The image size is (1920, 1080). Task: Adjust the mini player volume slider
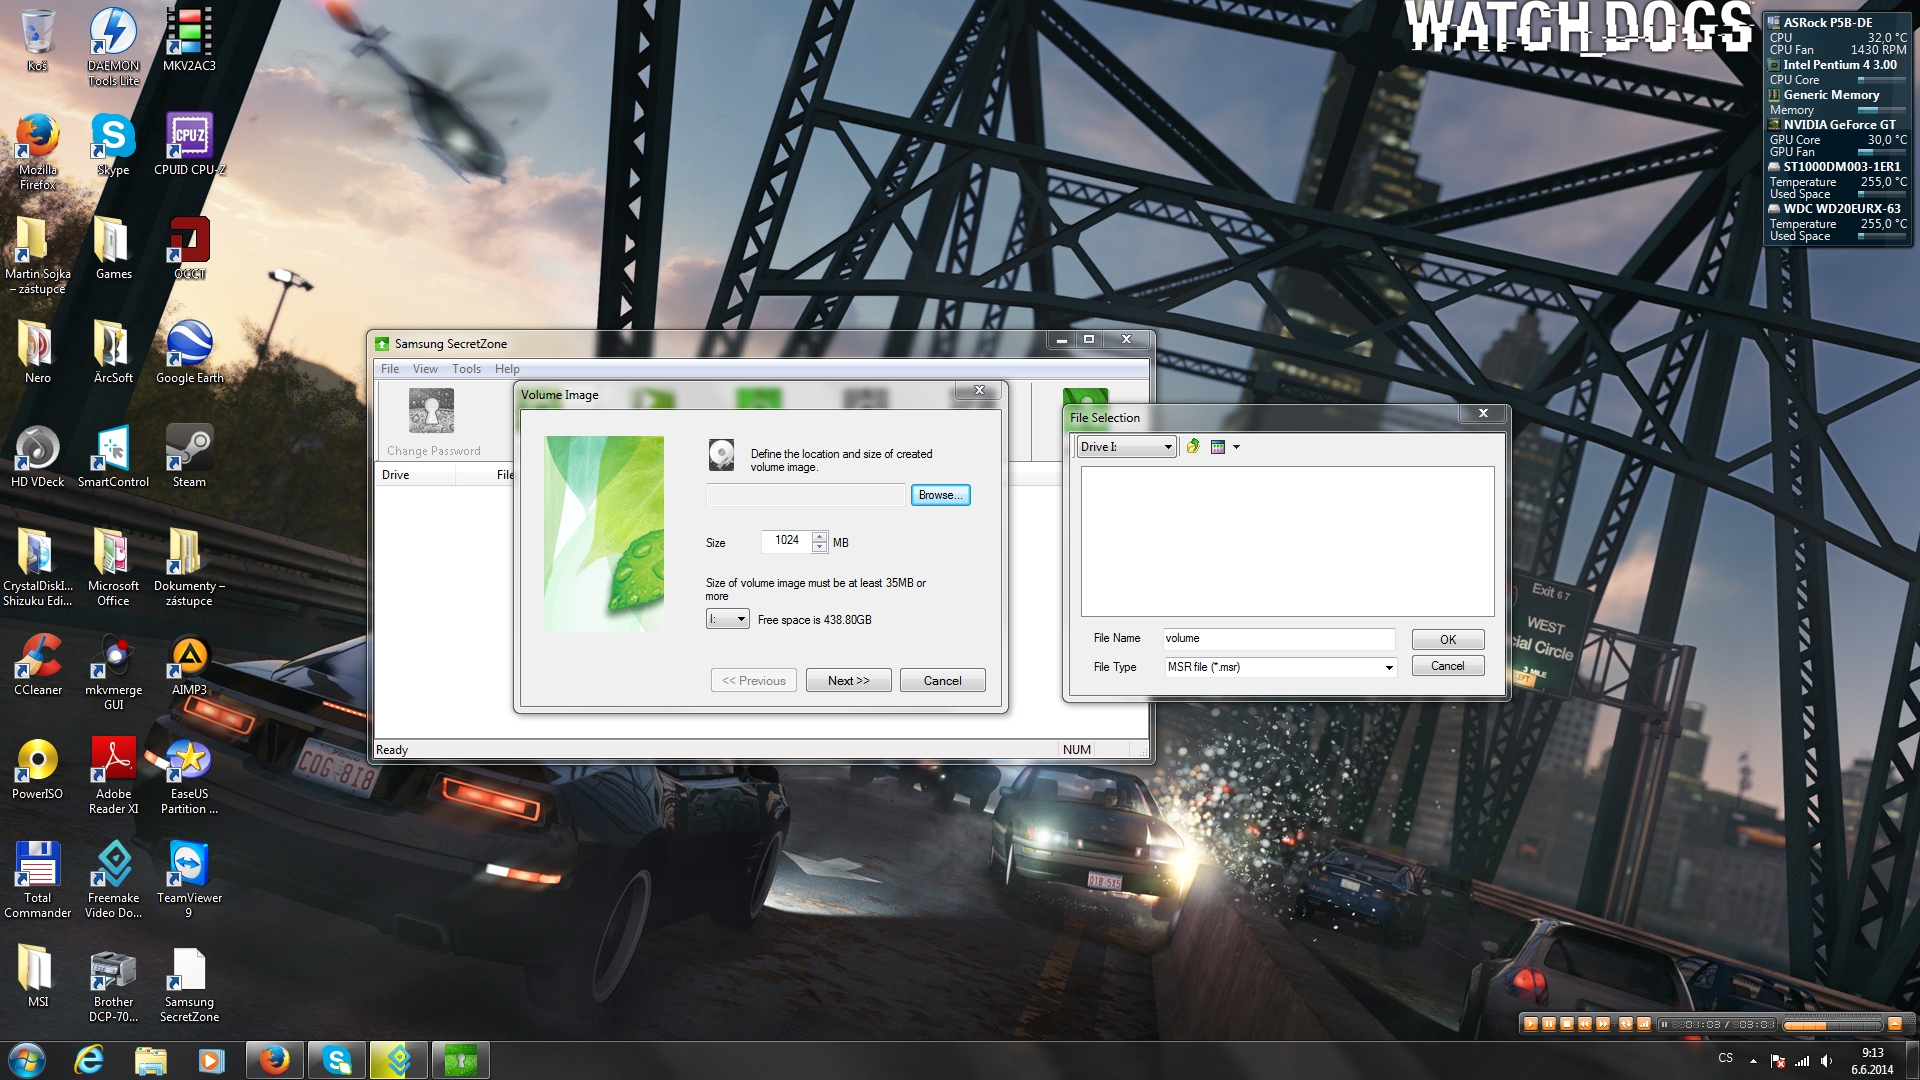point(1832,1024)
